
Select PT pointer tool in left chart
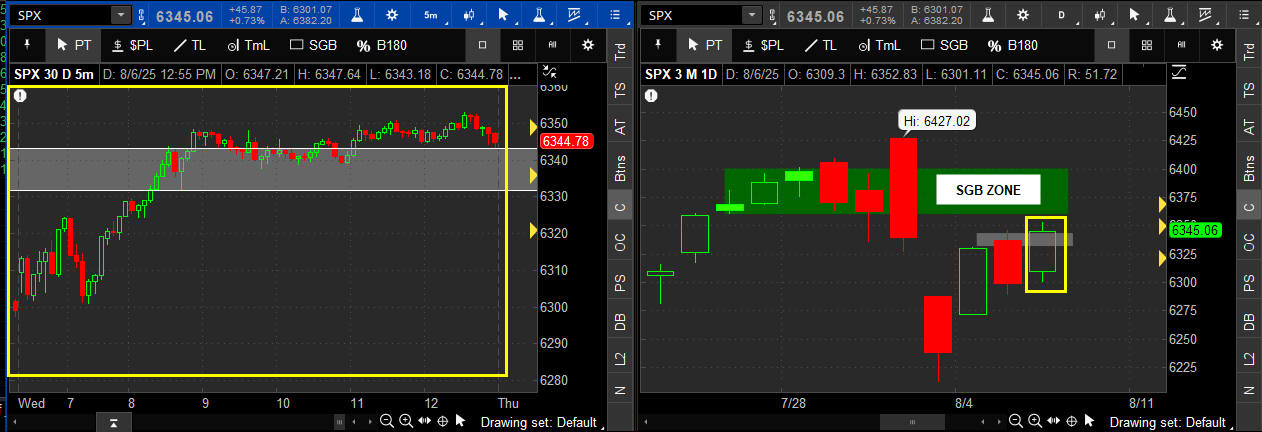75,45
